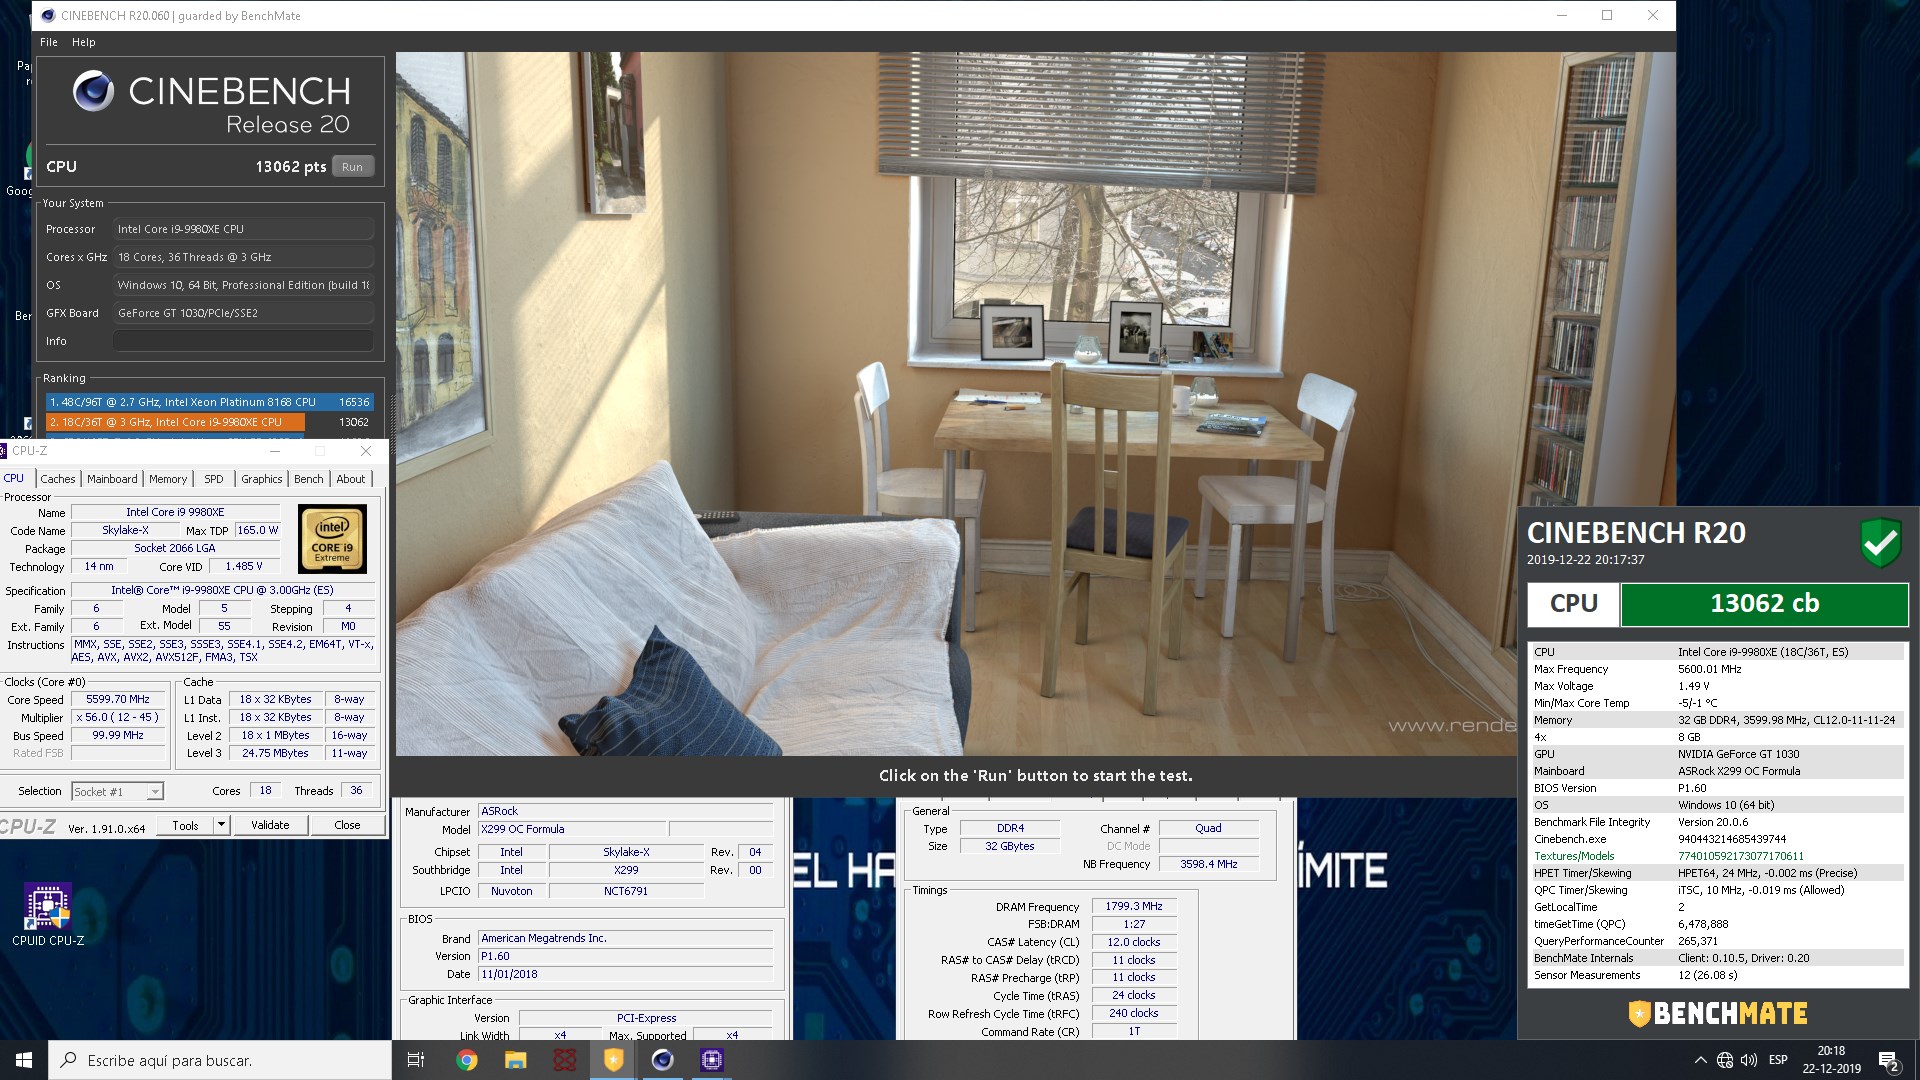Click the Cores x GHz field value
Image resolution: width=1920 pixels, height=1080 pixels.
[243, 257]
